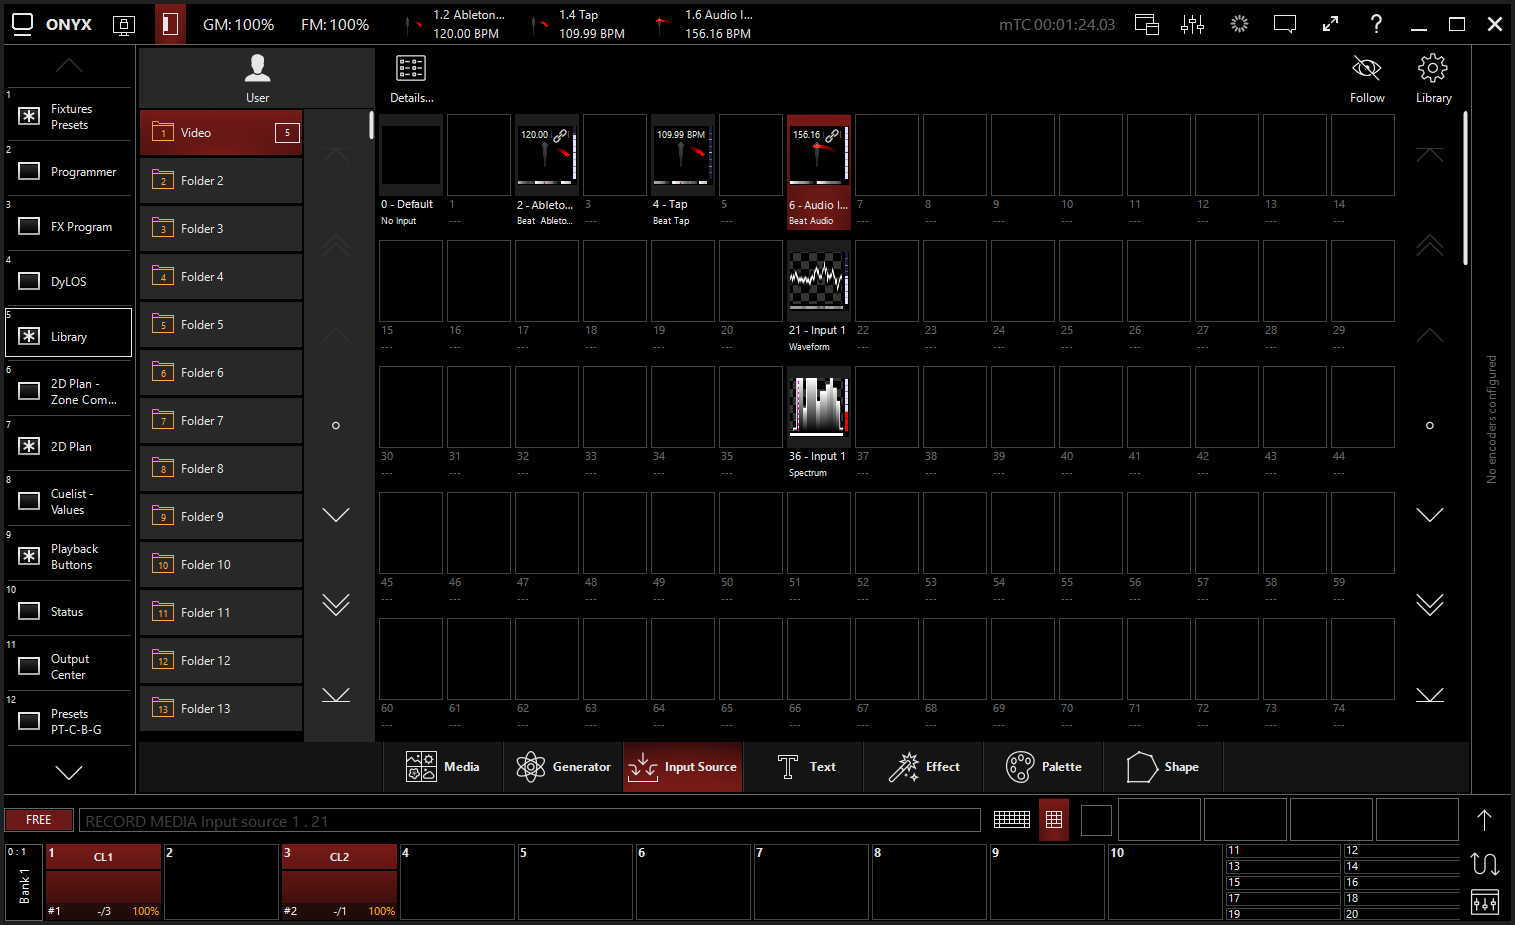Click the gear wheel icon in the top bar
This screenshot has width=1515, height=925.
pos(1239,24)
